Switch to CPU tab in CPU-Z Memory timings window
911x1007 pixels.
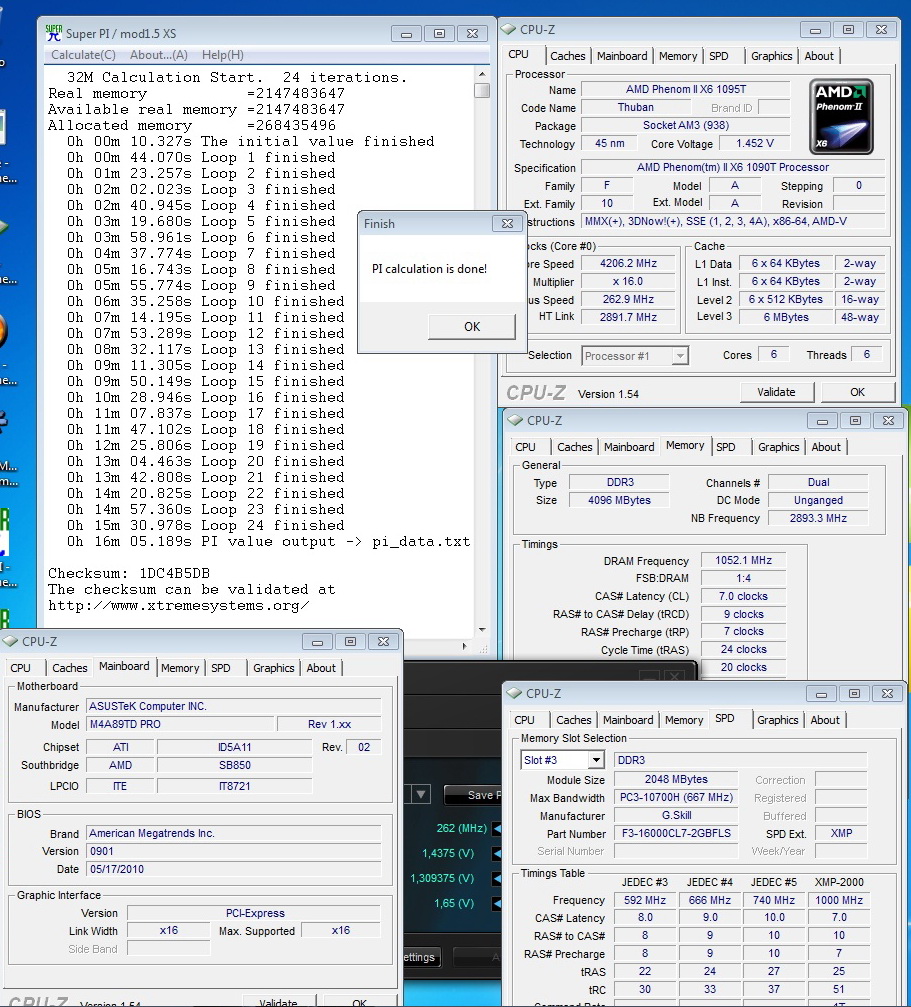(525, 447)
